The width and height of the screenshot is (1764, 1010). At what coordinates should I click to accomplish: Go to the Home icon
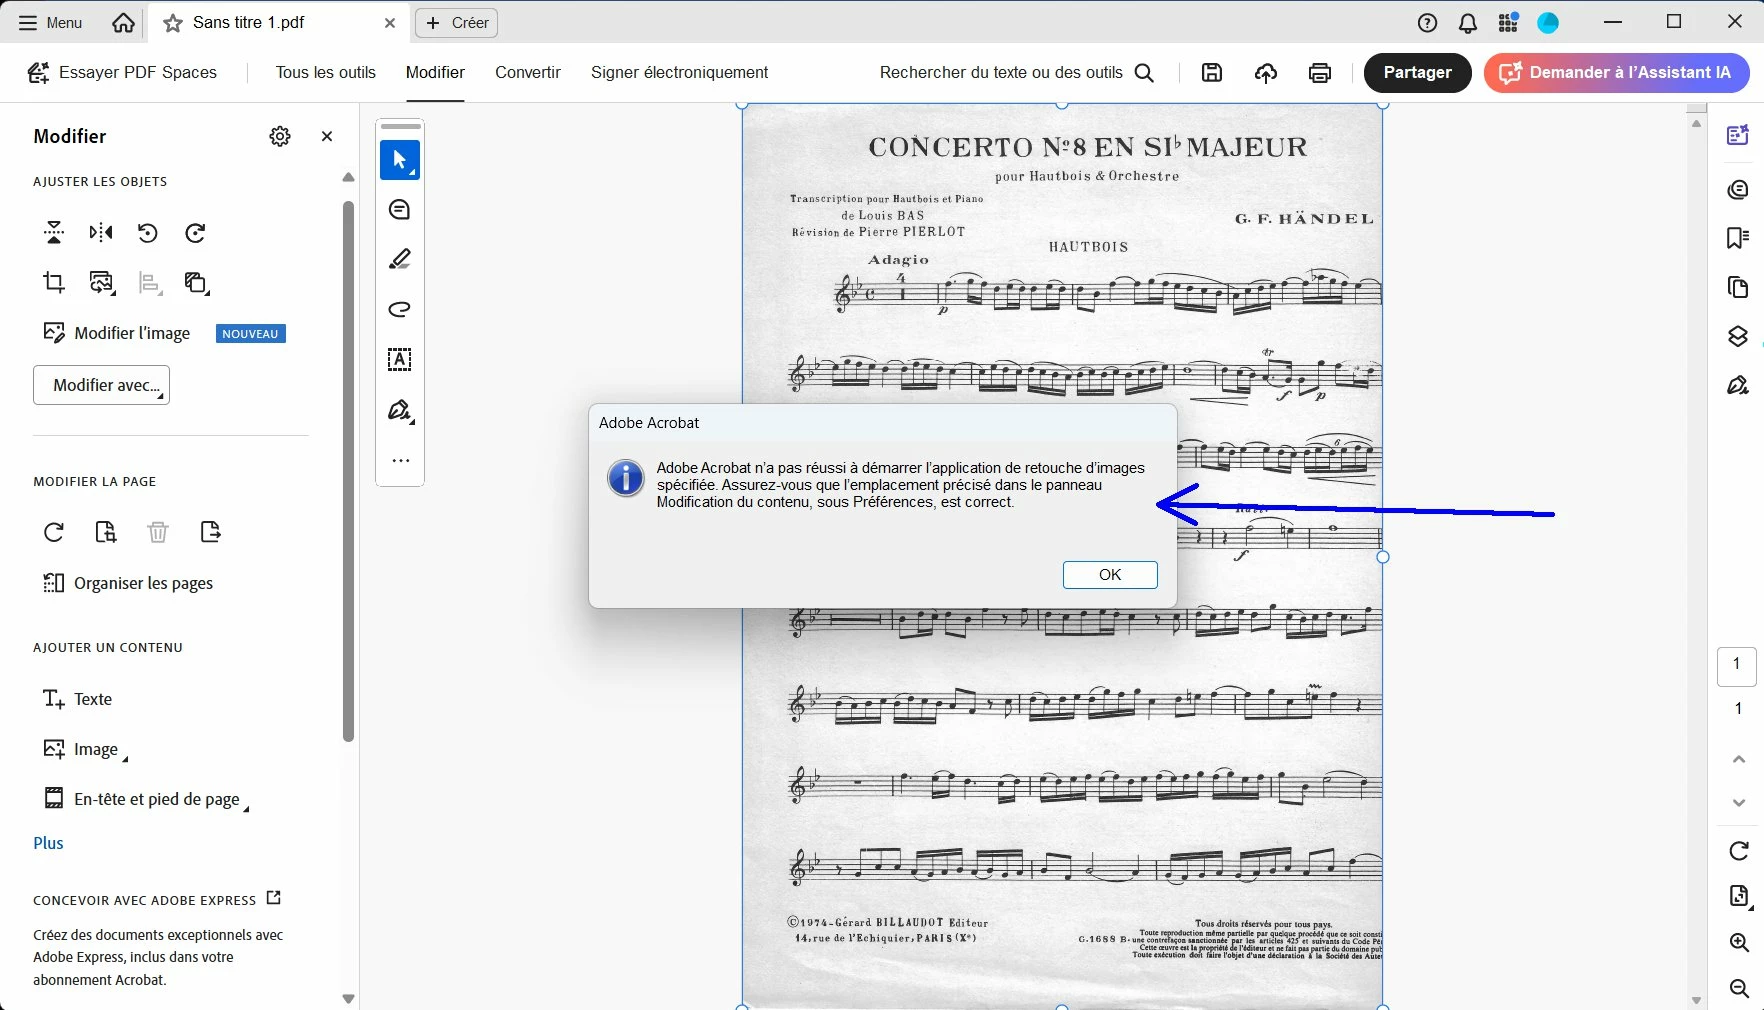[x=123, y=22]
